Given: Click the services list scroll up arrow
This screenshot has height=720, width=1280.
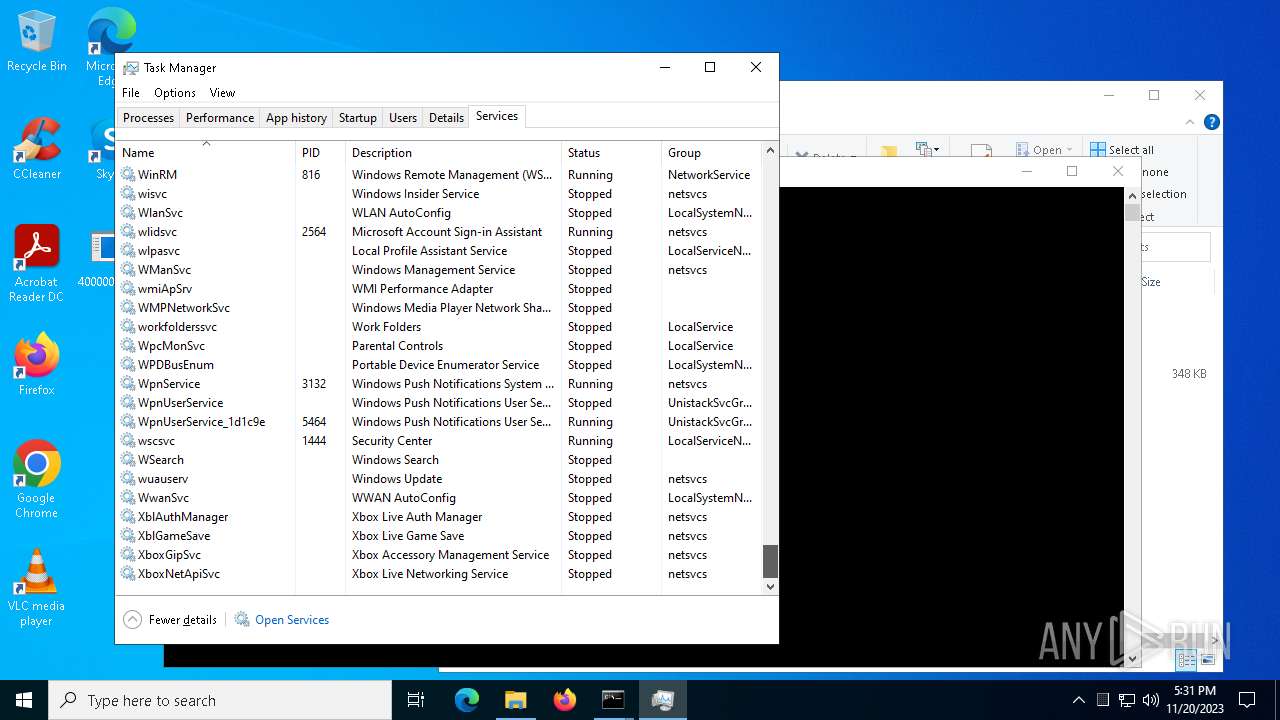Looking at the screenshot, I should (770, 150).
